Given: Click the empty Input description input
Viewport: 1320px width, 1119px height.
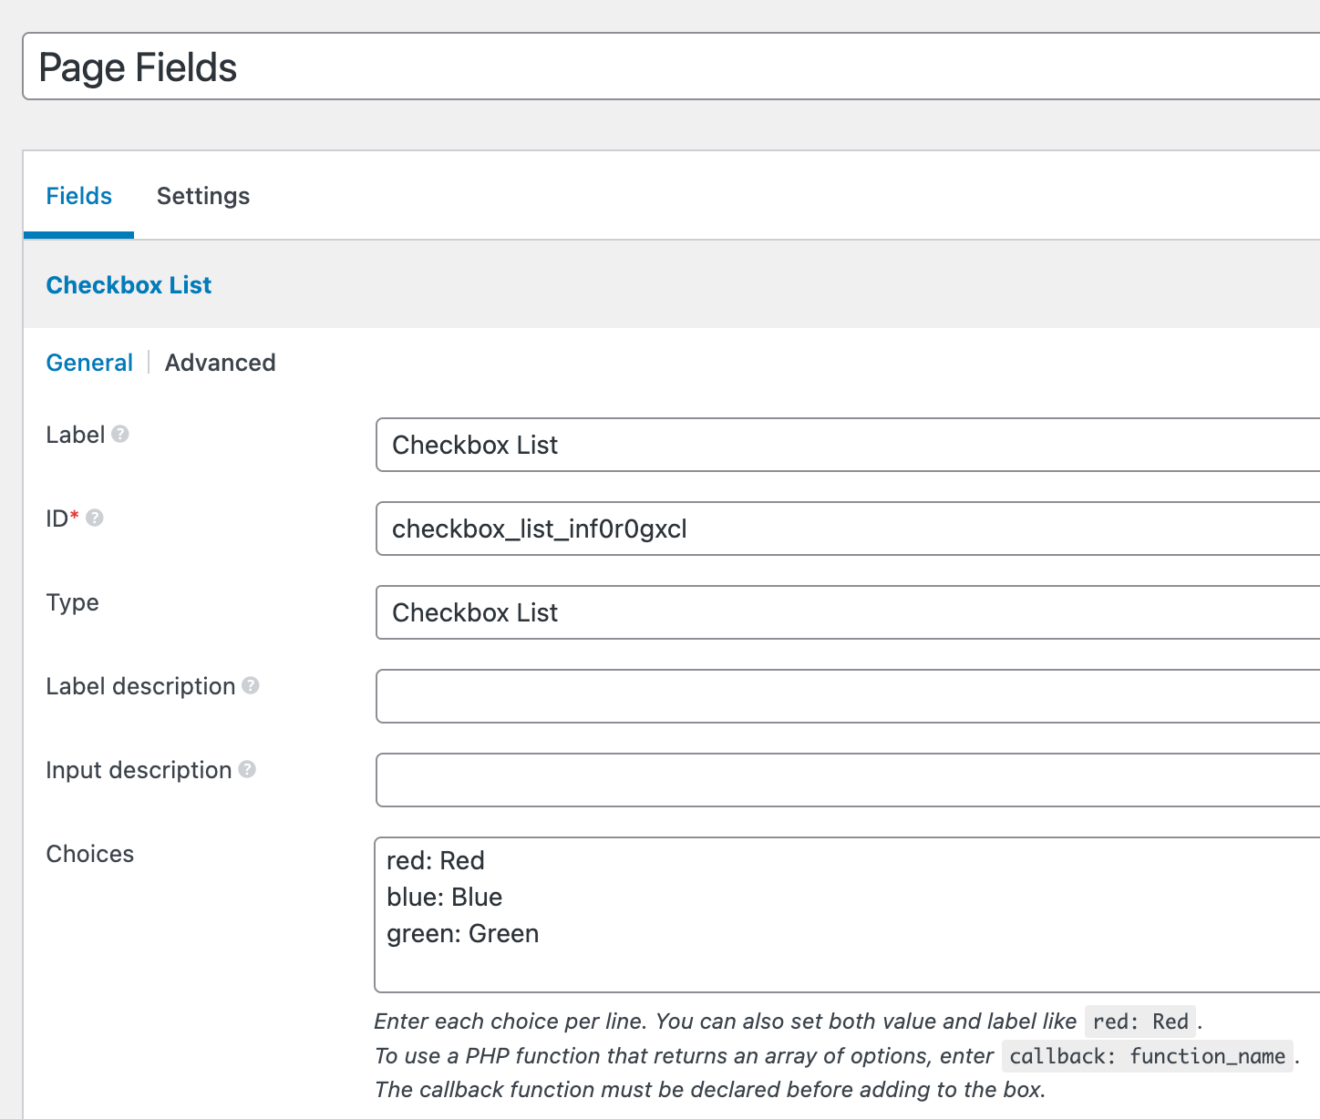Looking at the screenshot, I should pyautogui.click(x=700, y=780).
